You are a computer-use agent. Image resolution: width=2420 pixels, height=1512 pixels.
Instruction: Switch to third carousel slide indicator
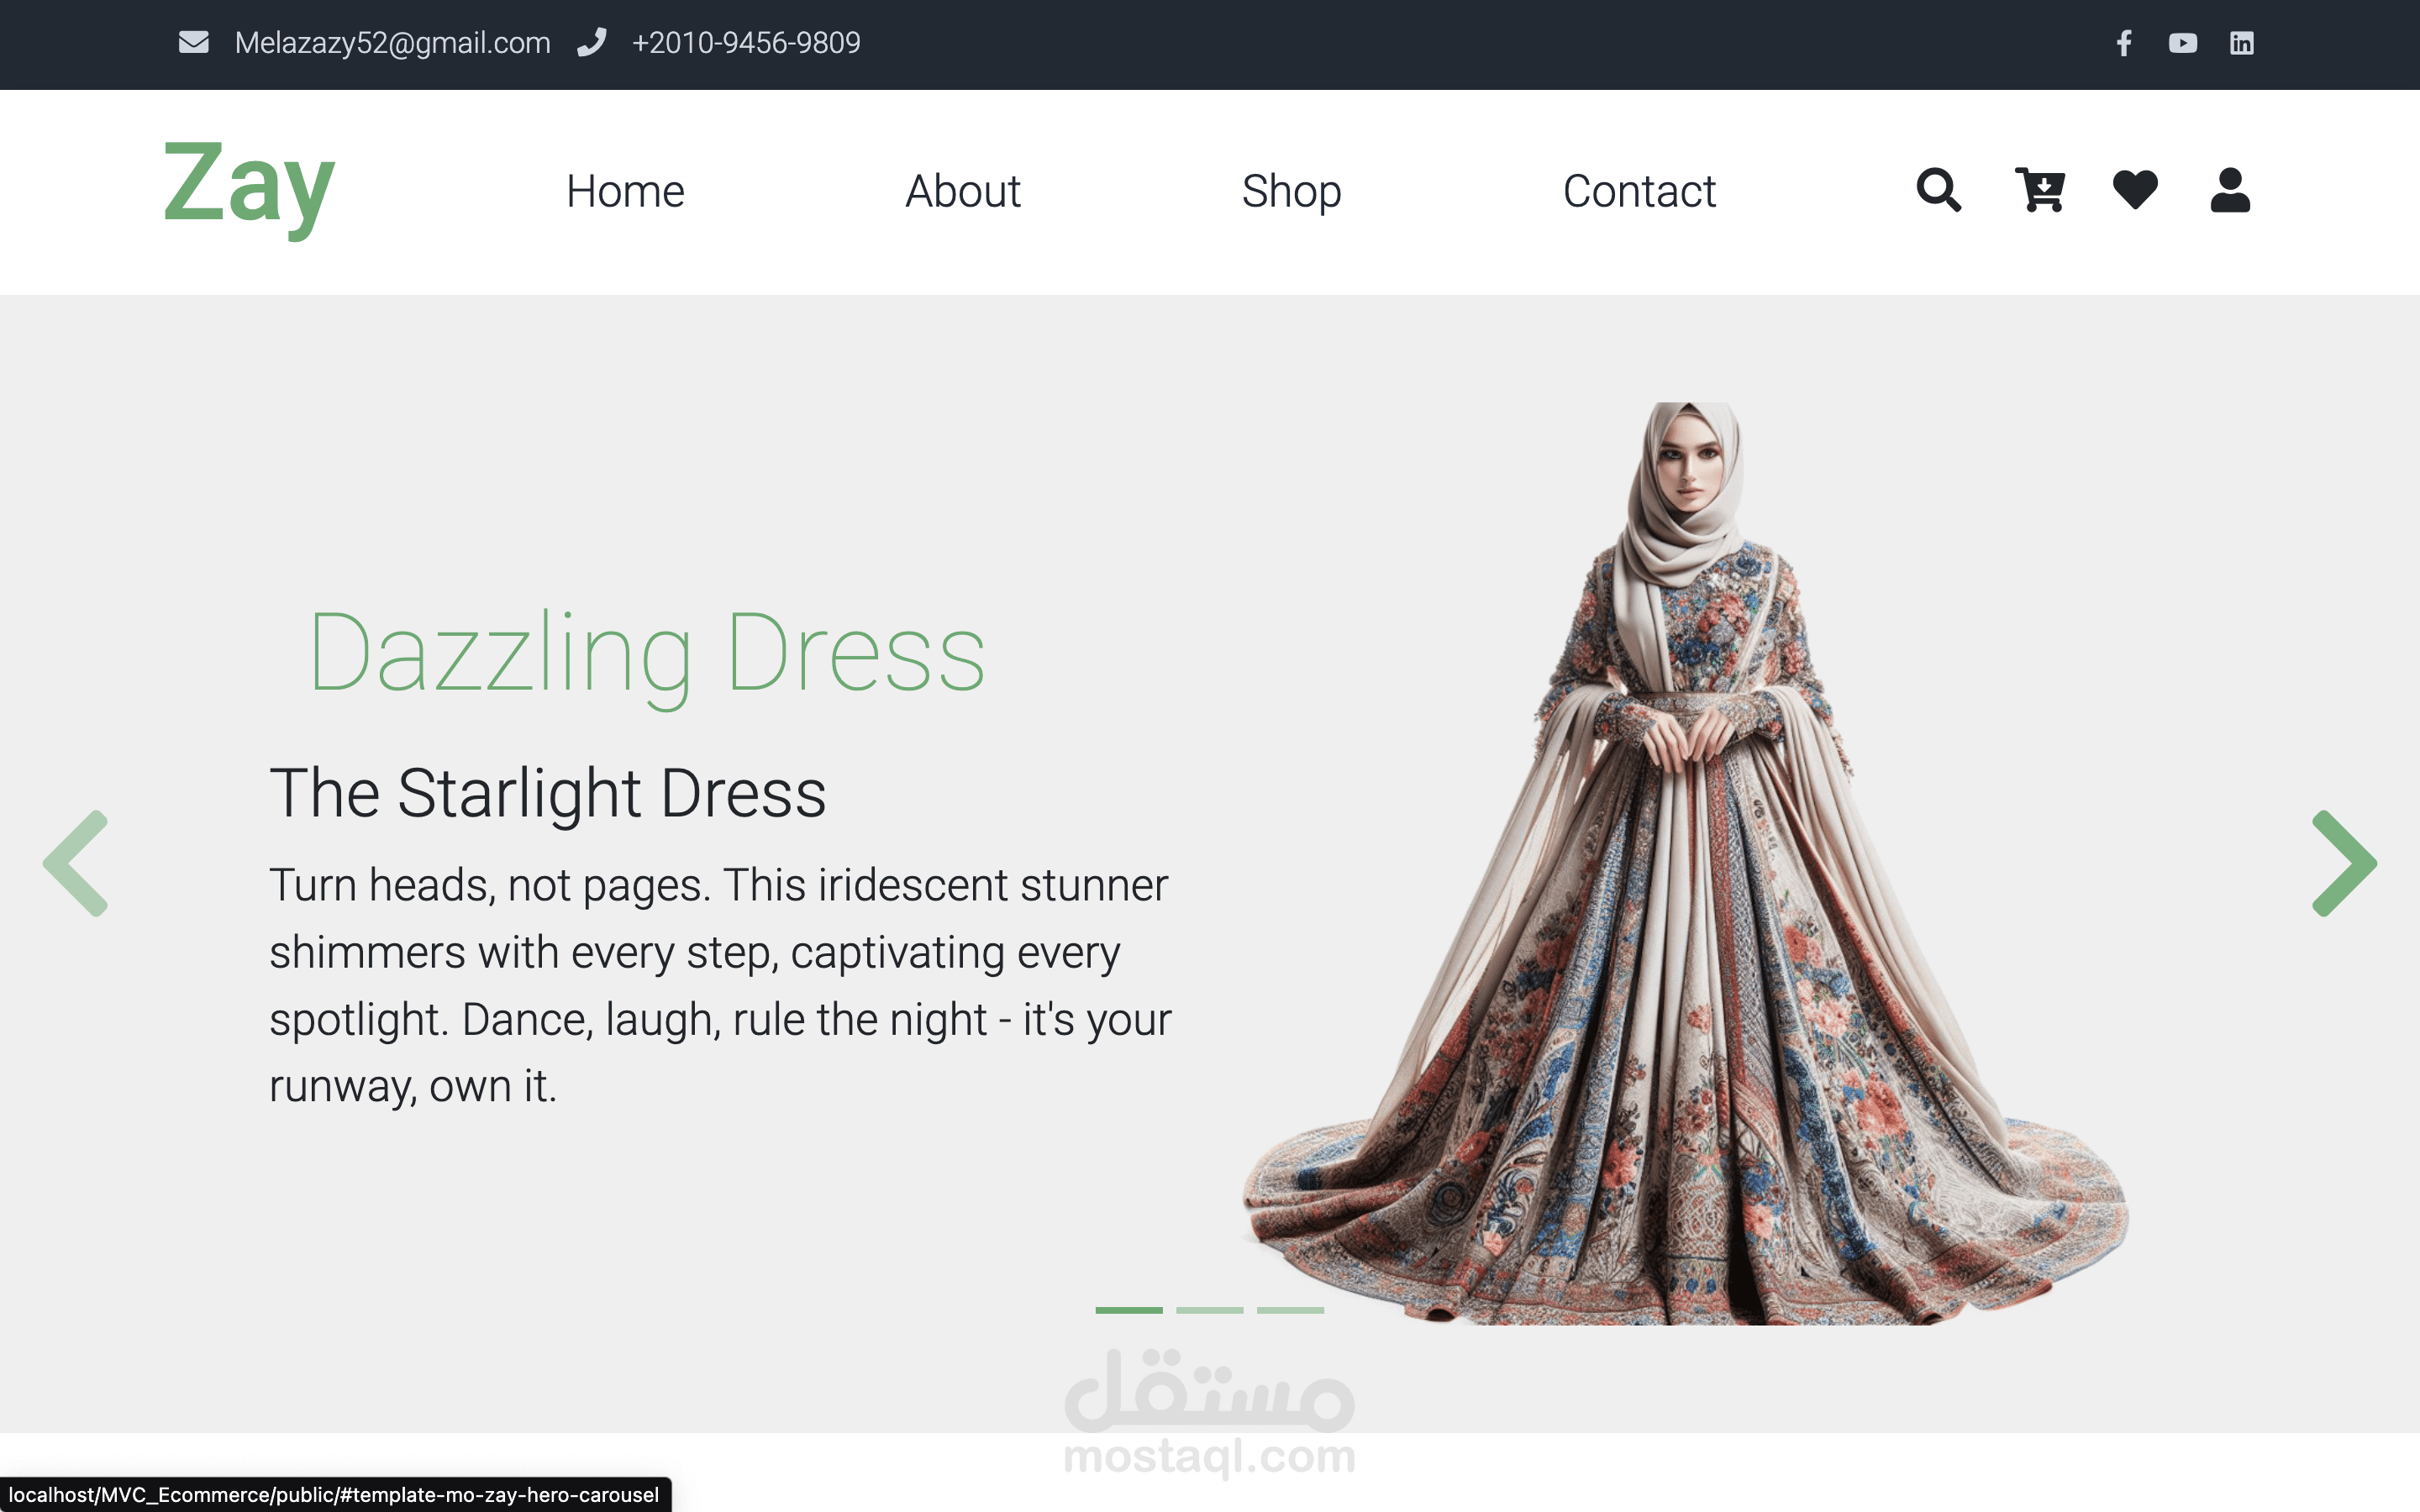click(1290, 1310)
